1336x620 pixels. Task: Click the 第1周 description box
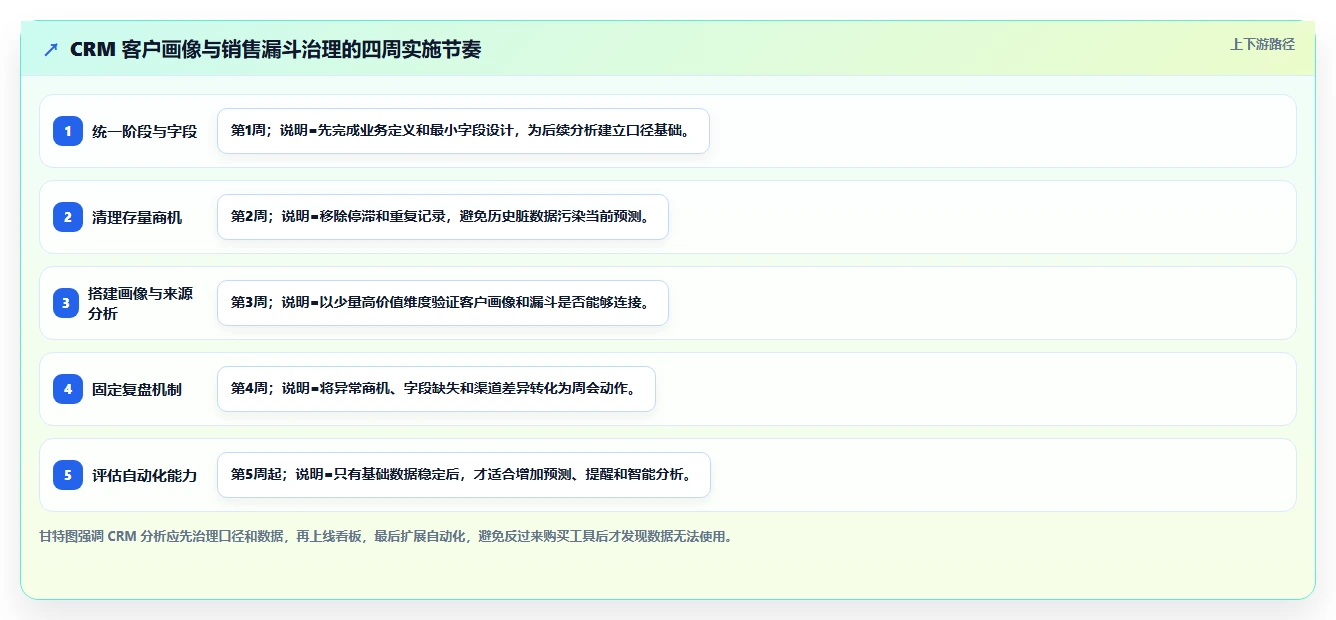(x=463, y=131)
